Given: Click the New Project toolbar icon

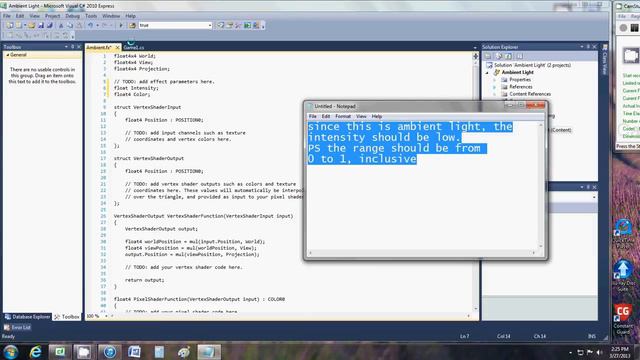Looking at the screenshot, I should tap(10, 25).
